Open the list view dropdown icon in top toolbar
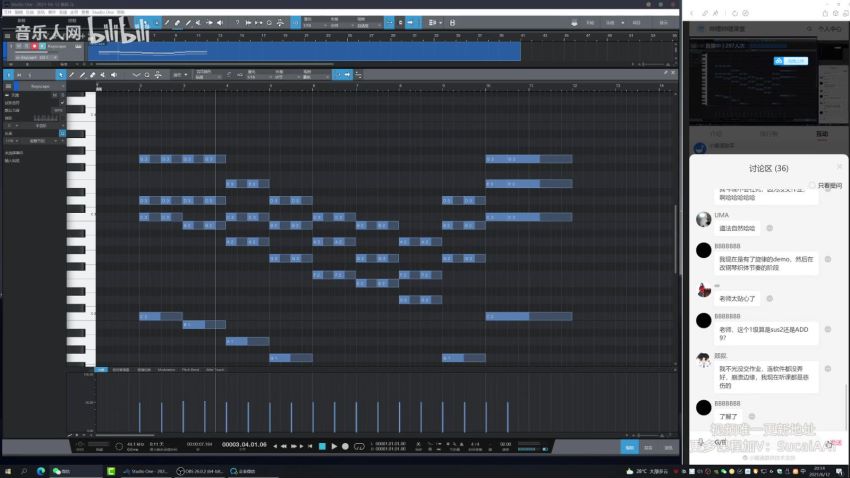Image resolution: width=850 pixels, height=478 pixels. (435, 23)
